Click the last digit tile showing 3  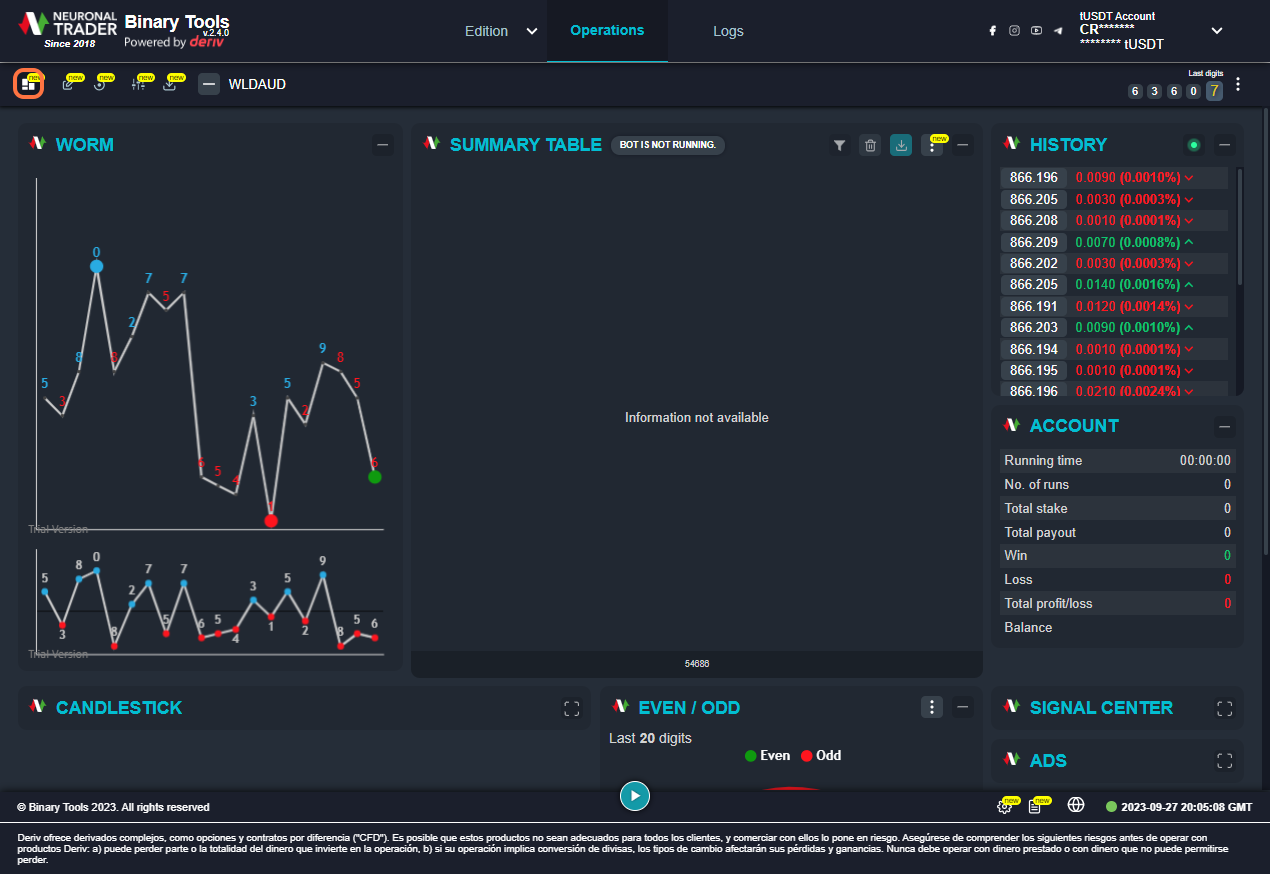pos(1154,91)
